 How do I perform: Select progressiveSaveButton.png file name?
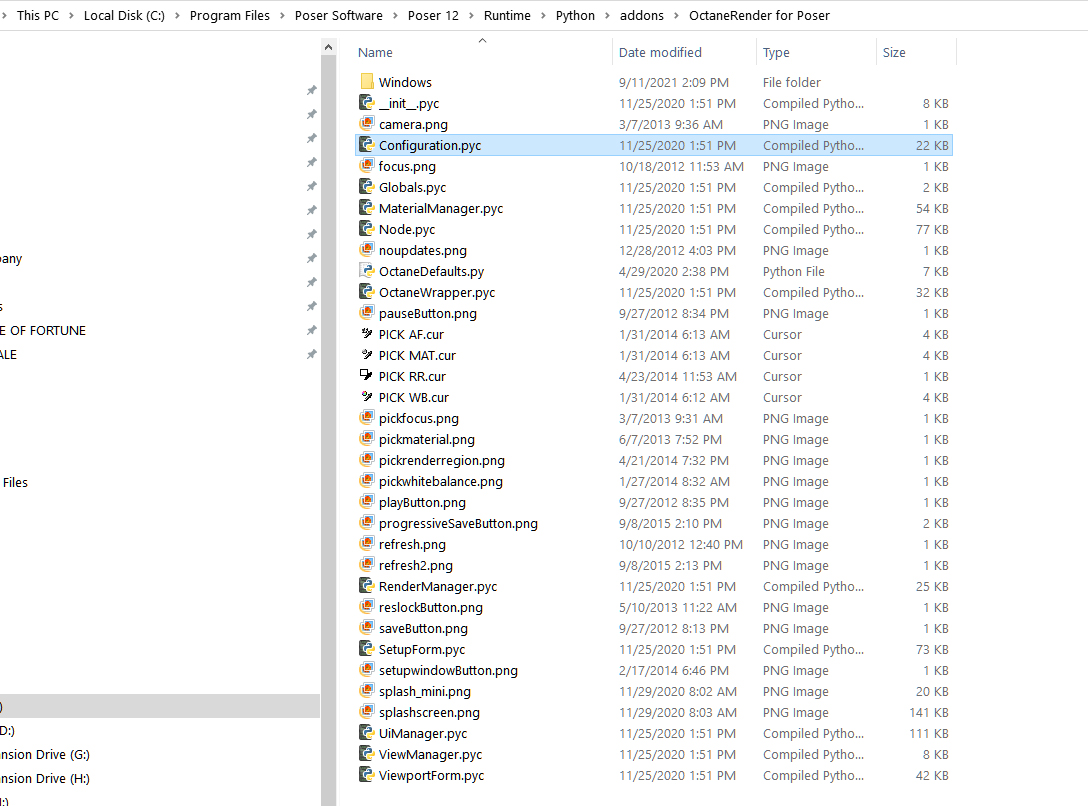[458, 523]
